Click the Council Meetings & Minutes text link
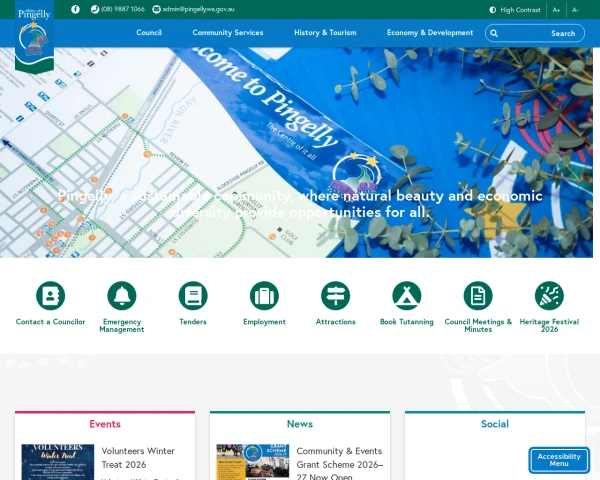Viewport: 600px width, 480px height. pyautogui.click(x=478, y=325)
